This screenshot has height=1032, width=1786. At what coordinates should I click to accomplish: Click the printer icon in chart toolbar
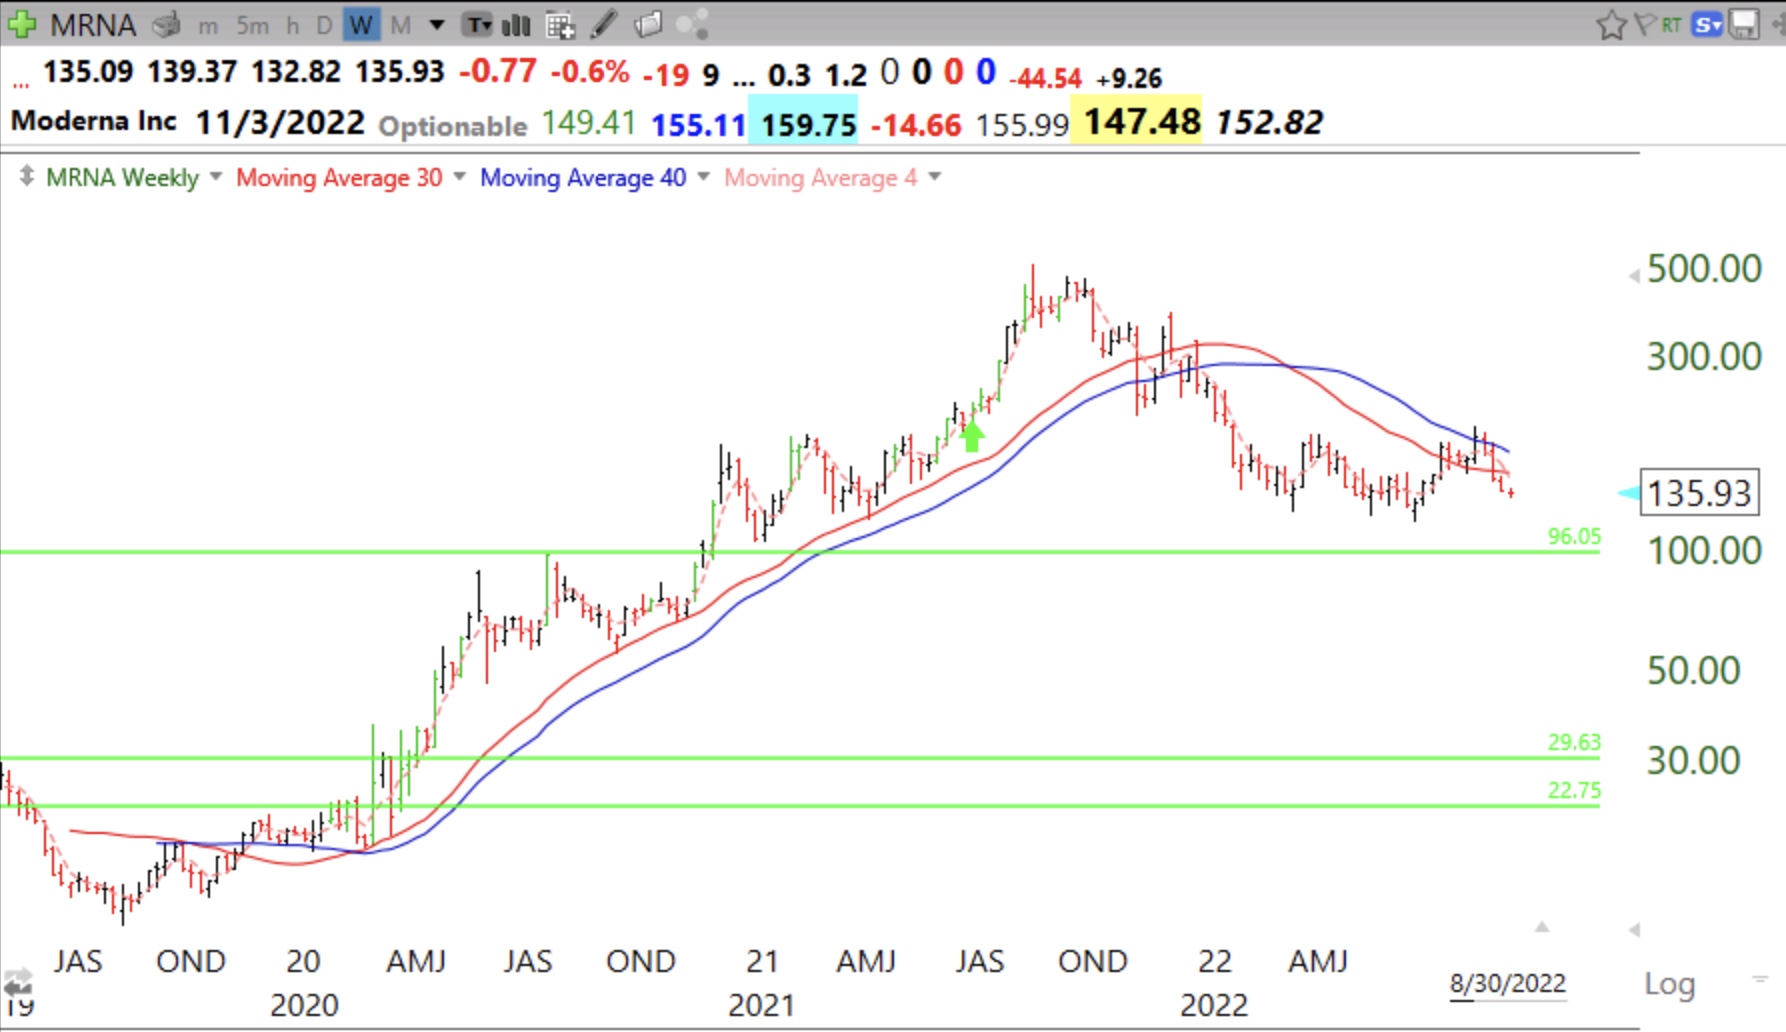click(x=167, y=24)
